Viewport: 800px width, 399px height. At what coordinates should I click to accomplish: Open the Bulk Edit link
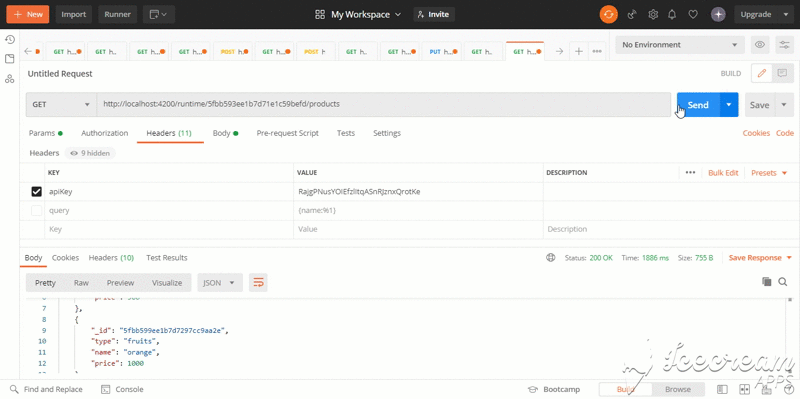click(x=723, y=173)
